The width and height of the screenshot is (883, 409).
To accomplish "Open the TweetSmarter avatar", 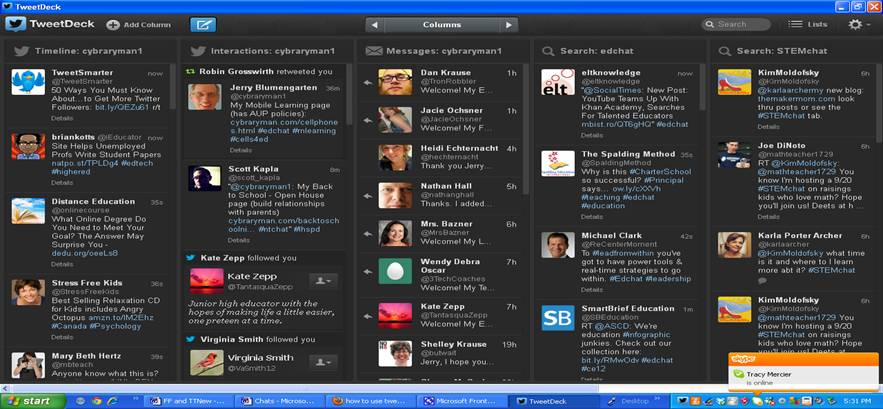I will point(28,82).
